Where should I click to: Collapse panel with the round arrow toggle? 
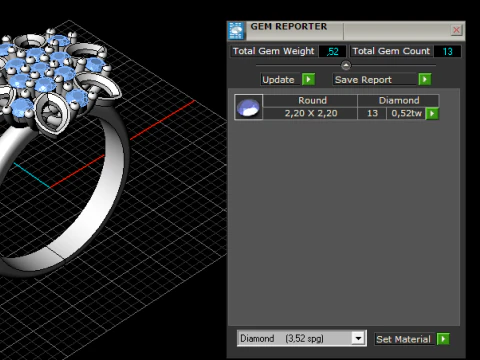346,65
